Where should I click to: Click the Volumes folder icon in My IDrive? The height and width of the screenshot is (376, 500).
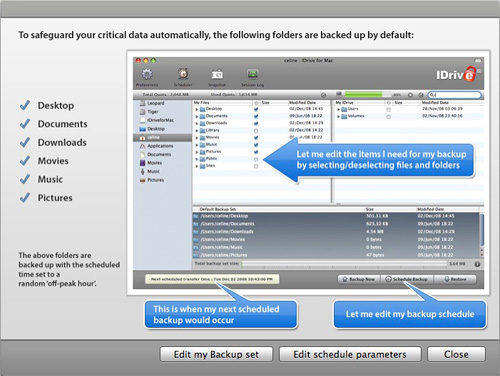[344, 116]
